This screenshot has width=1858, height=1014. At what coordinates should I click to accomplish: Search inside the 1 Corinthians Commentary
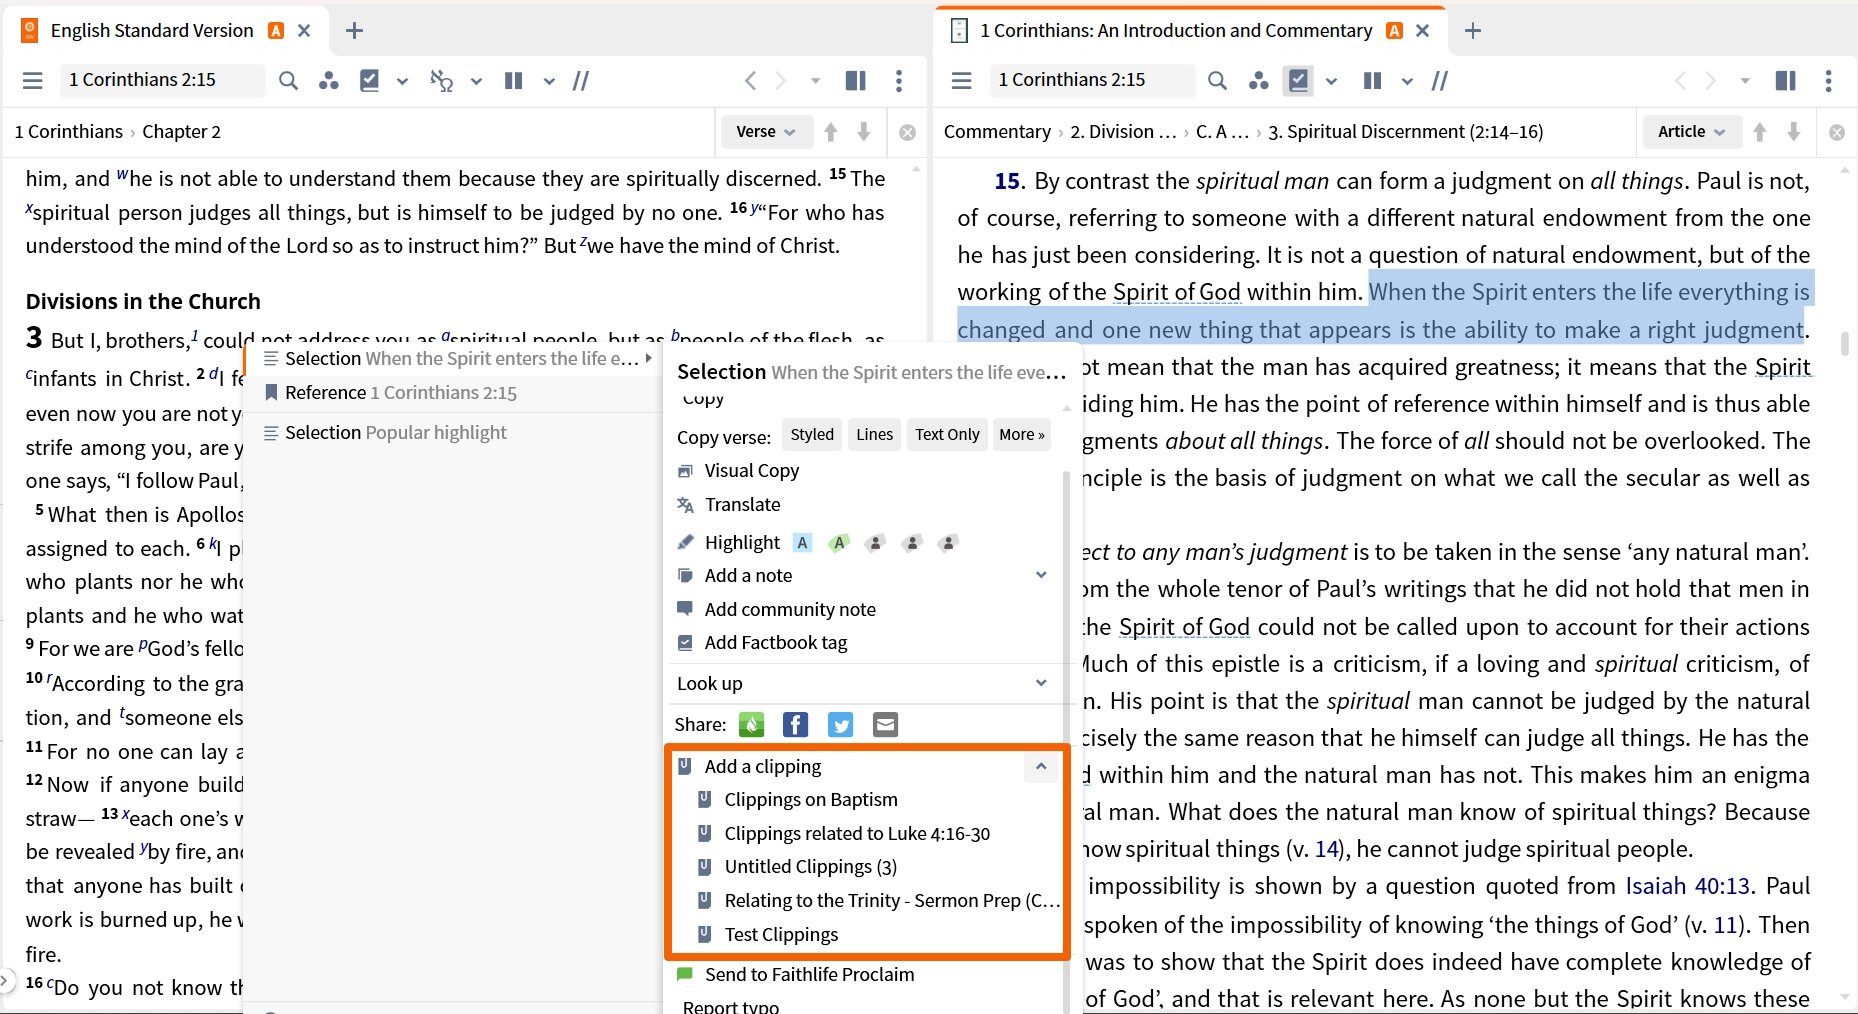coord(1217,81)
